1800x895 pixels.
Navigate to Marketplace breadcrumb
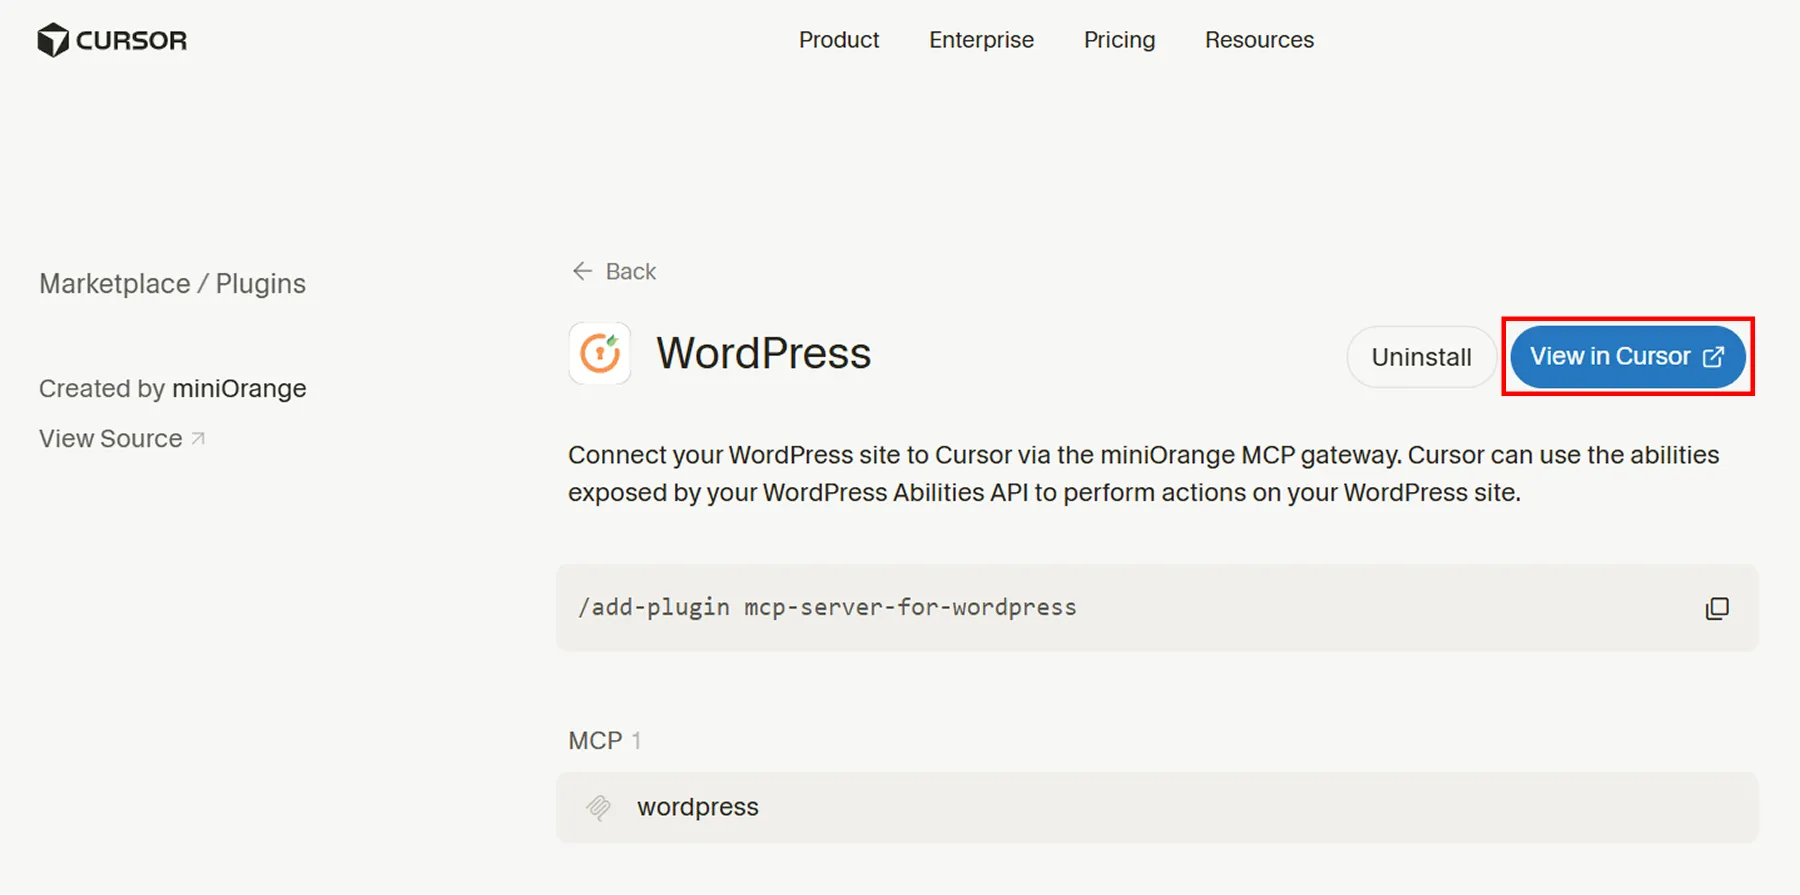tap(114, 284)
